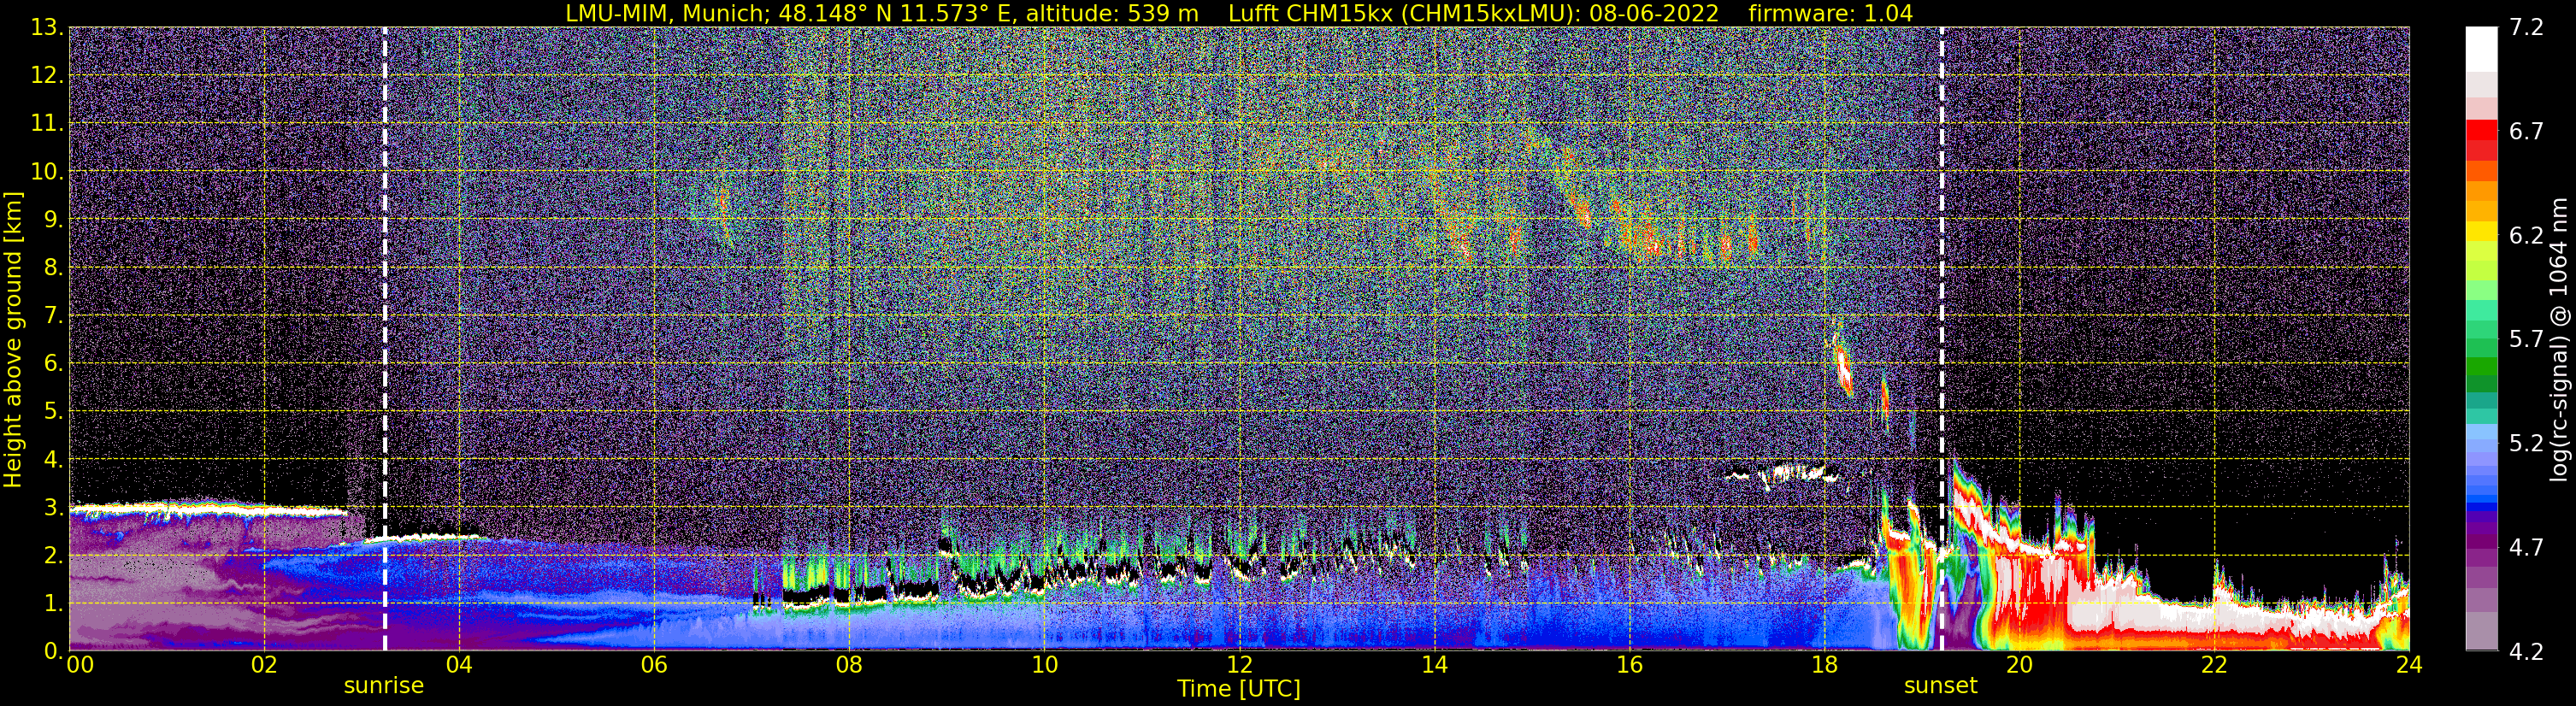The width and height of the screenshot is (2576, 706).
Task: Click the 14 time axis tick label
Action: tap(1434, 665)
